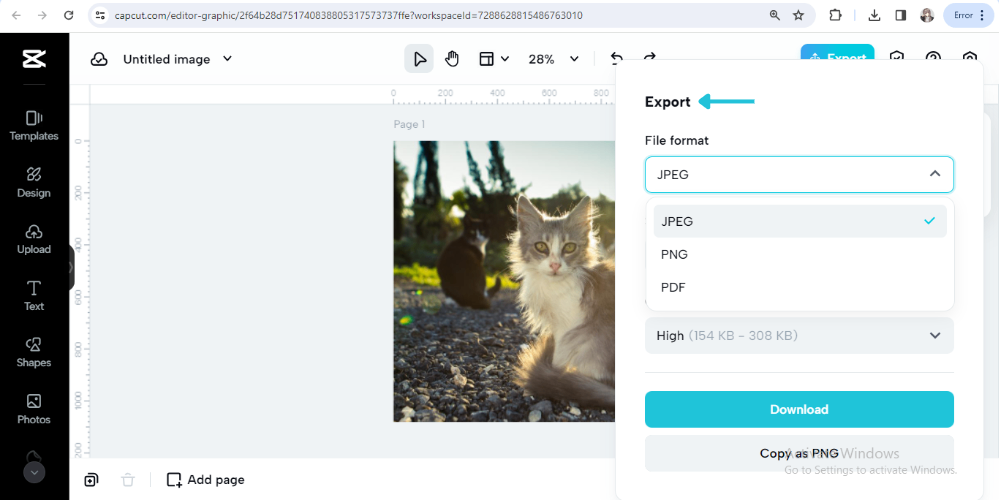The image size is (1000, 500).
Task: Open the help question mark icon
Action: (933, 57)
